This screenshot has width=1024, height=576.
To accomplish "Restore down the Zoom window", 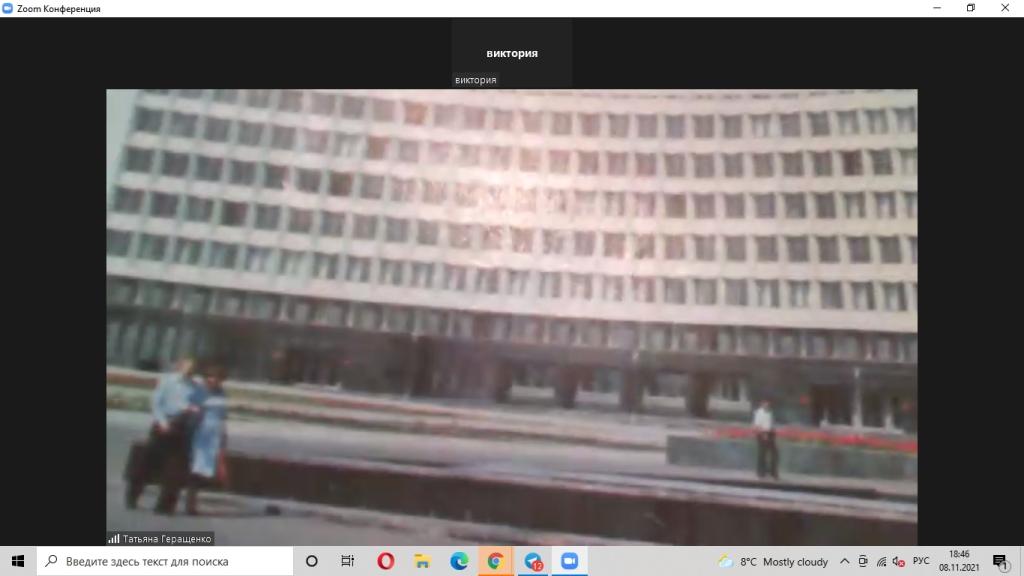I will click(971, 8).
